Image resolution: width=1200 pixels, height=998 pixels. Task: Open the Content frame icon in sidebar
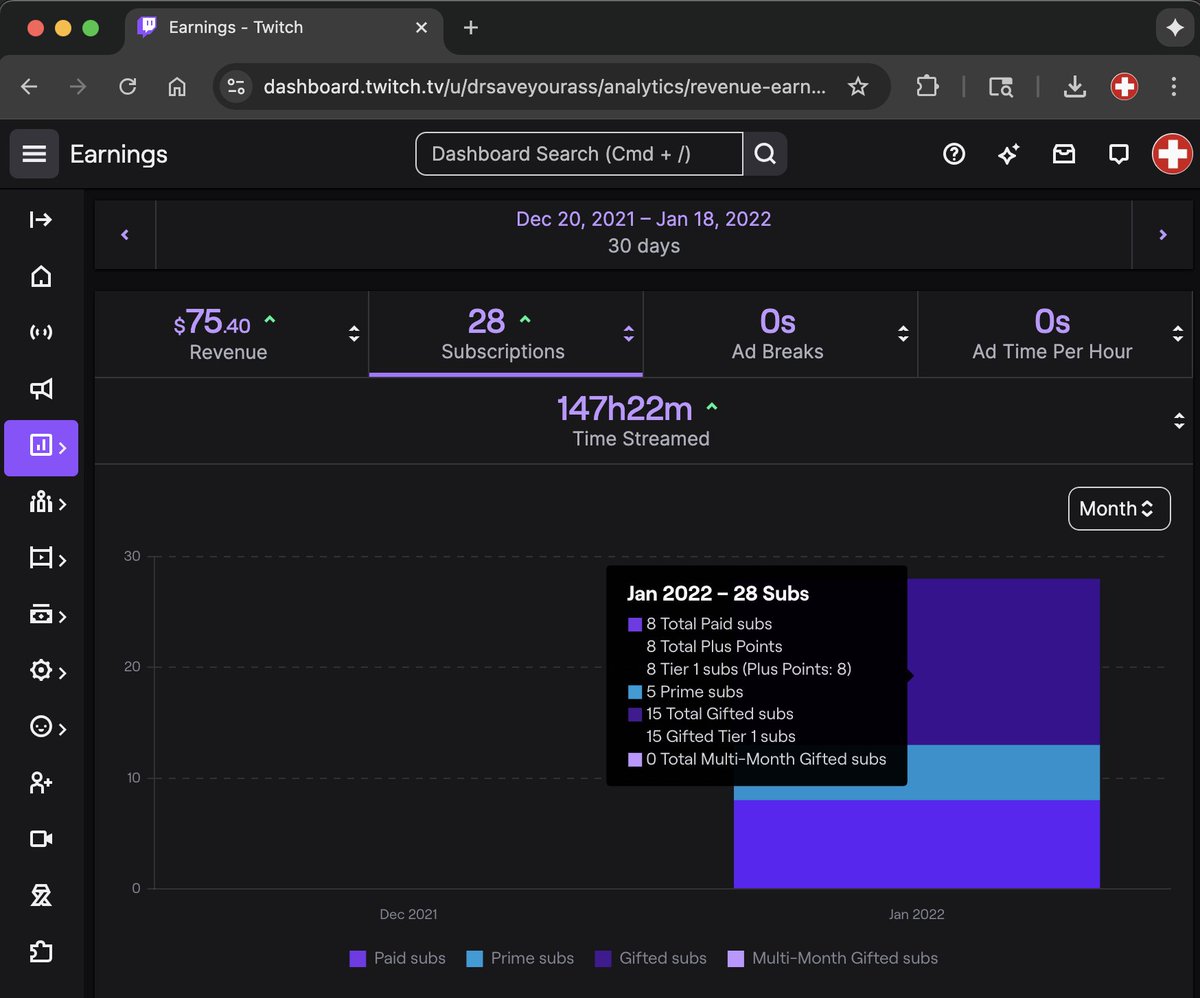pyautogui.click(x=41, y=559)
